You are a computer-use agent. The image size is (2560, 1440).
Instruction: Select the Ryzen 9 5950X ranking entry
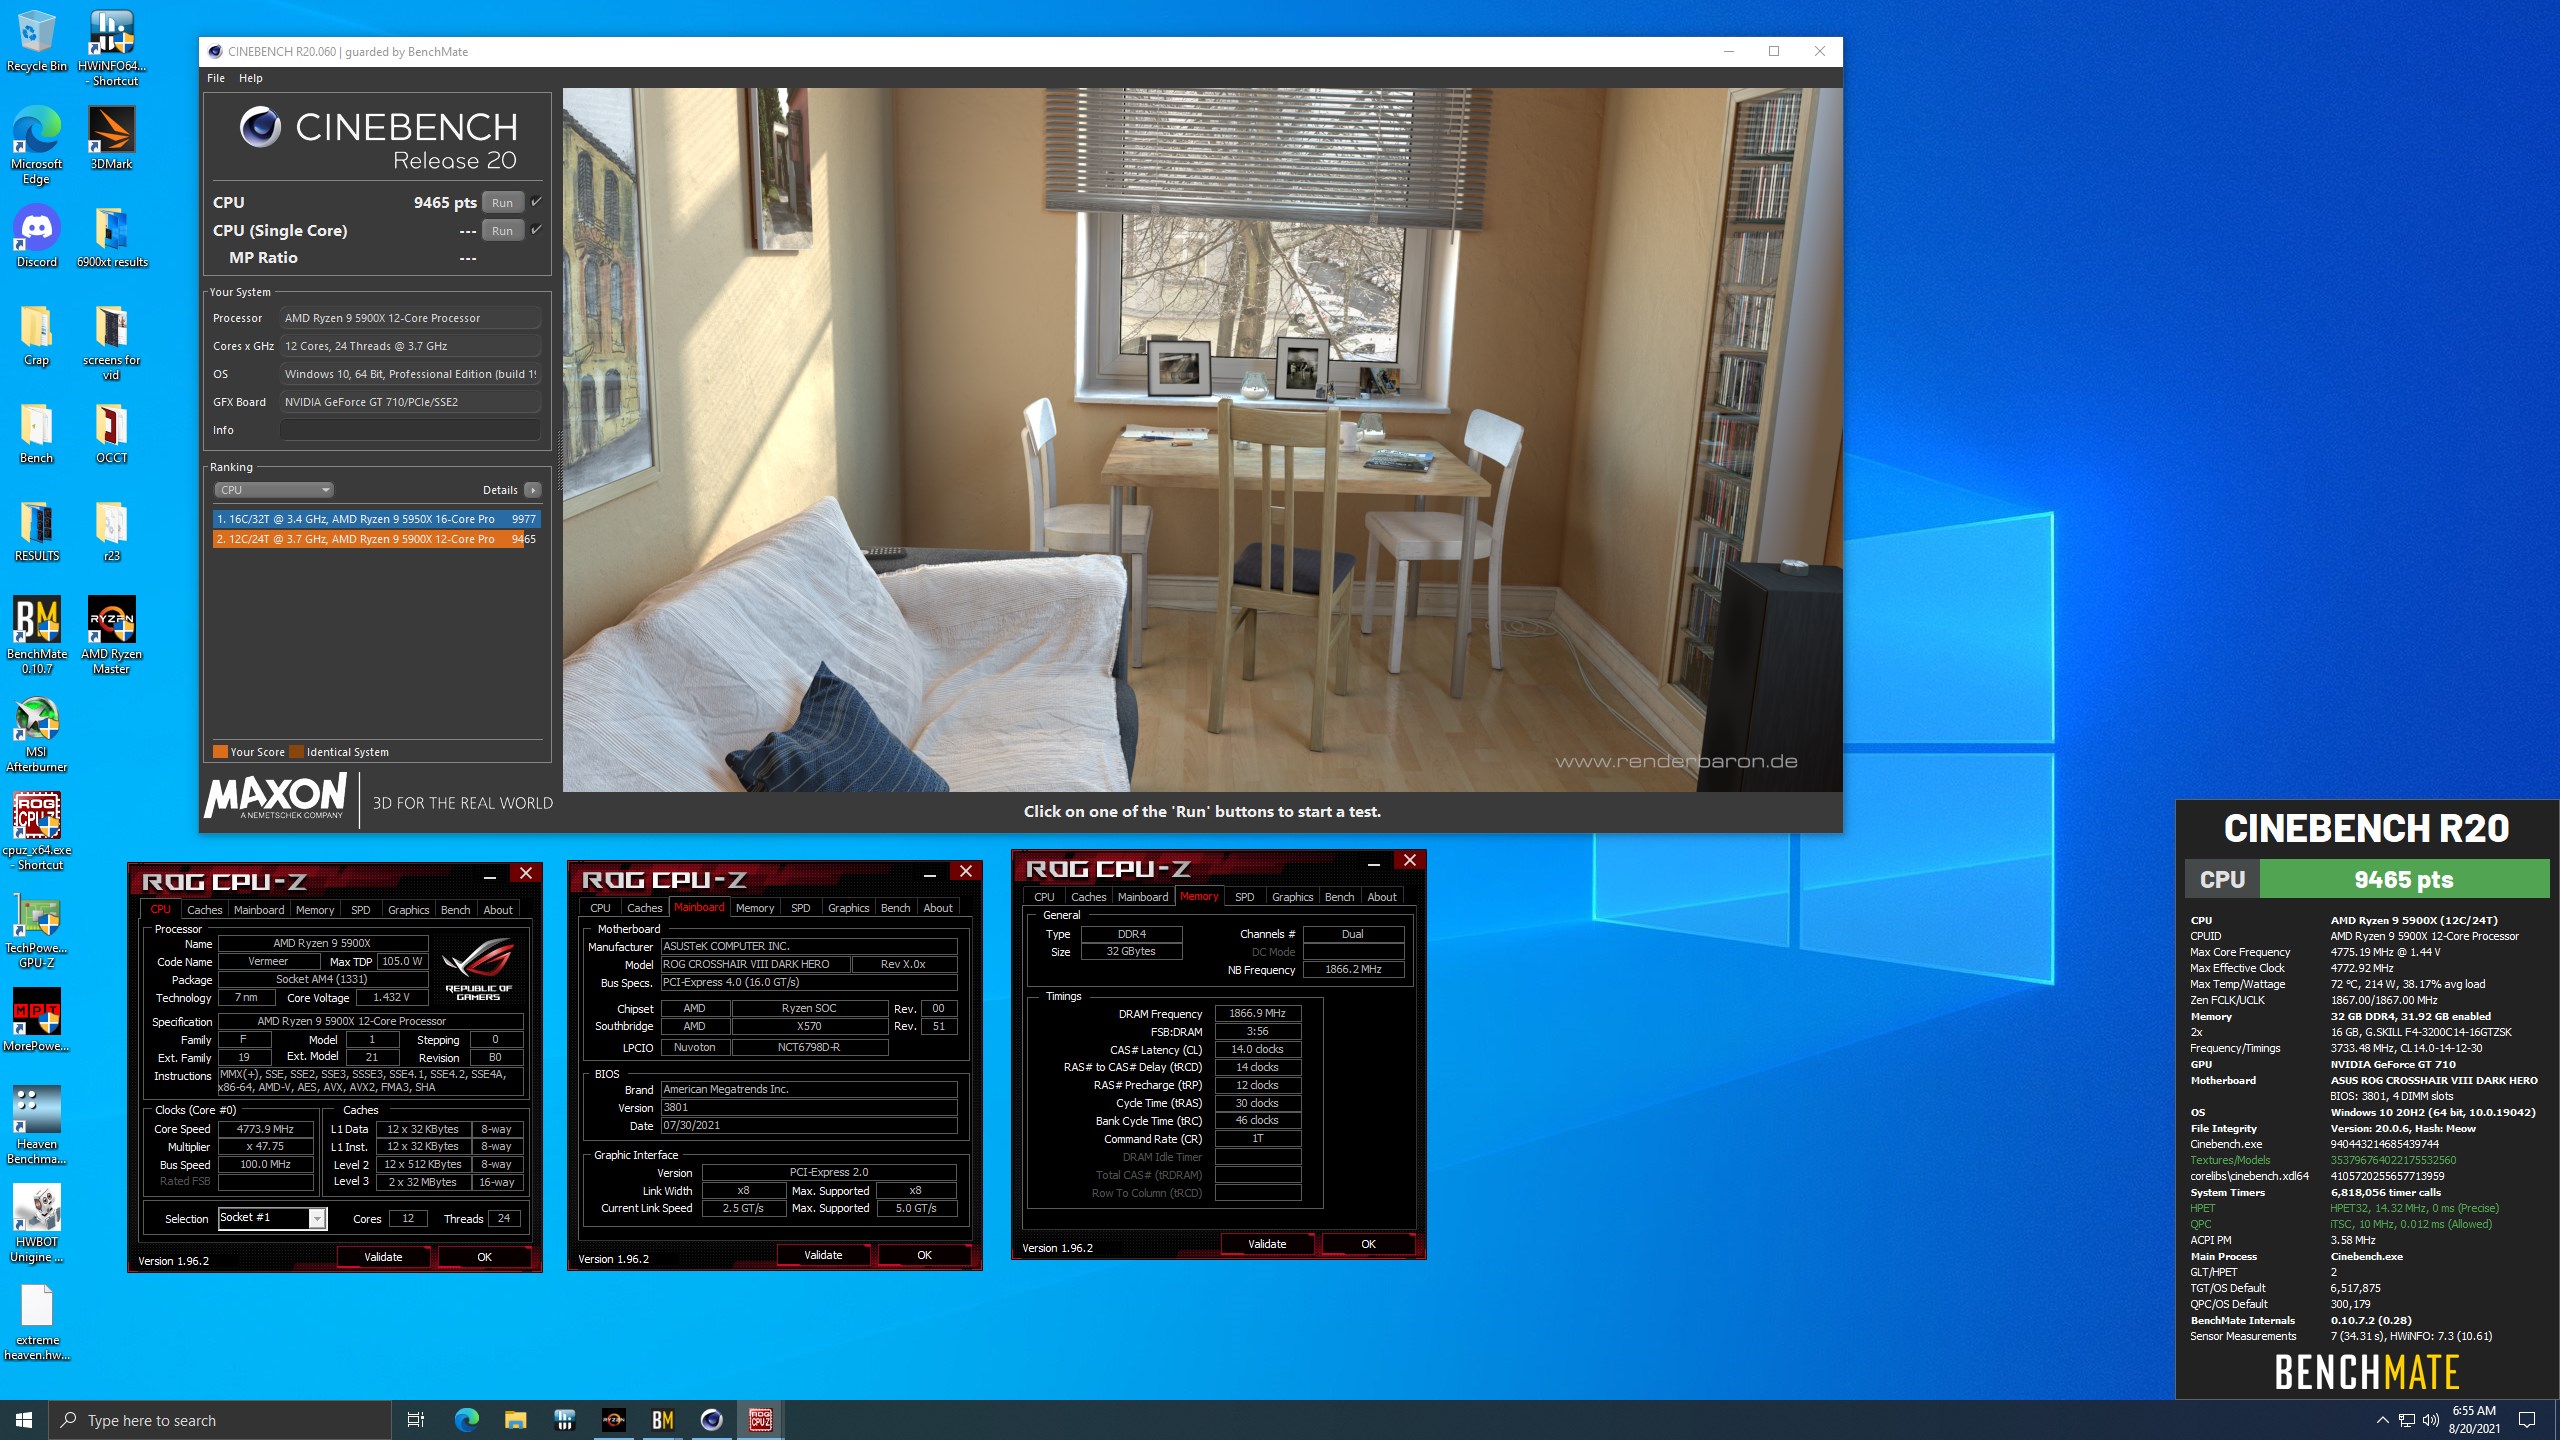pyautogui.click(x=376, y=519)
